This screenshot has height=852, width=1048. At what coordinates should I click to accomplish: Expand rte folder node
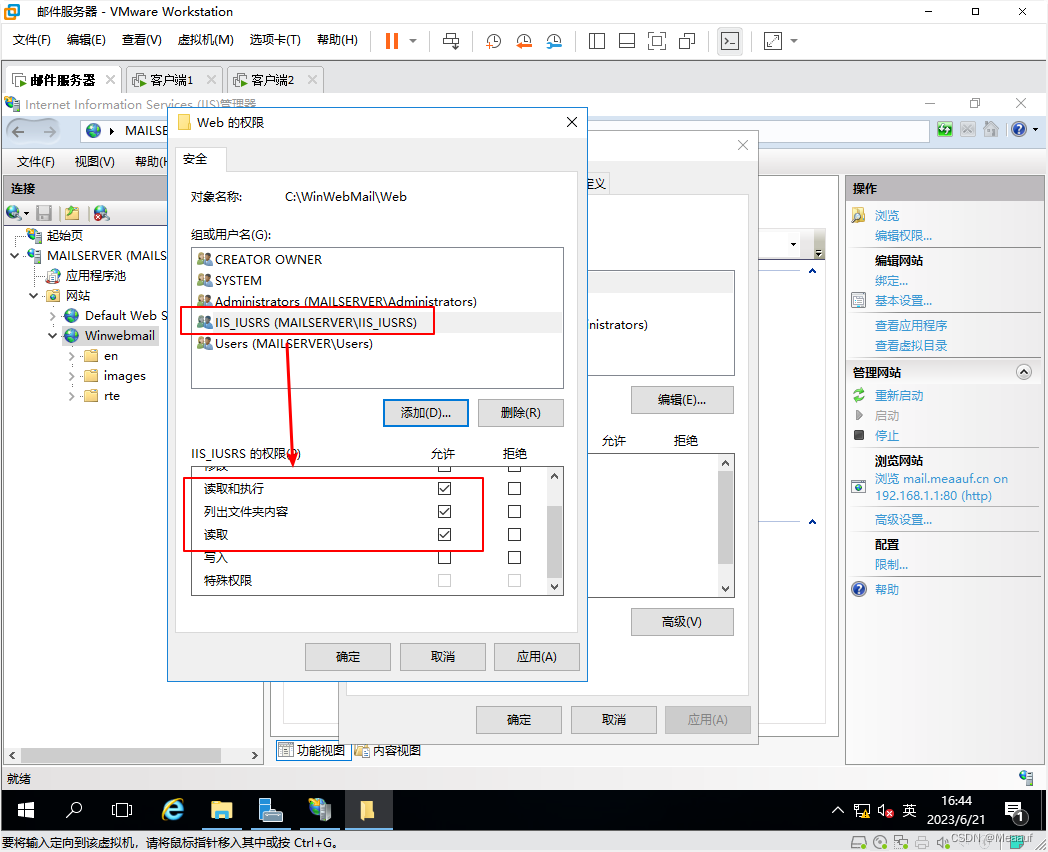(72, 396)
